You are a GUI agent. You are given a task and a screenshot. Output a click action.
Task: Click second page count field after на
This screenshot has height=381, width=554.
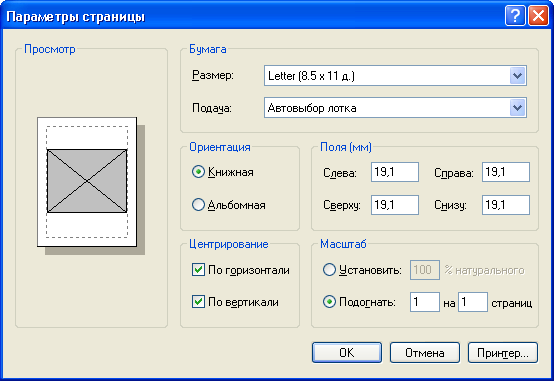pos(473,302)
